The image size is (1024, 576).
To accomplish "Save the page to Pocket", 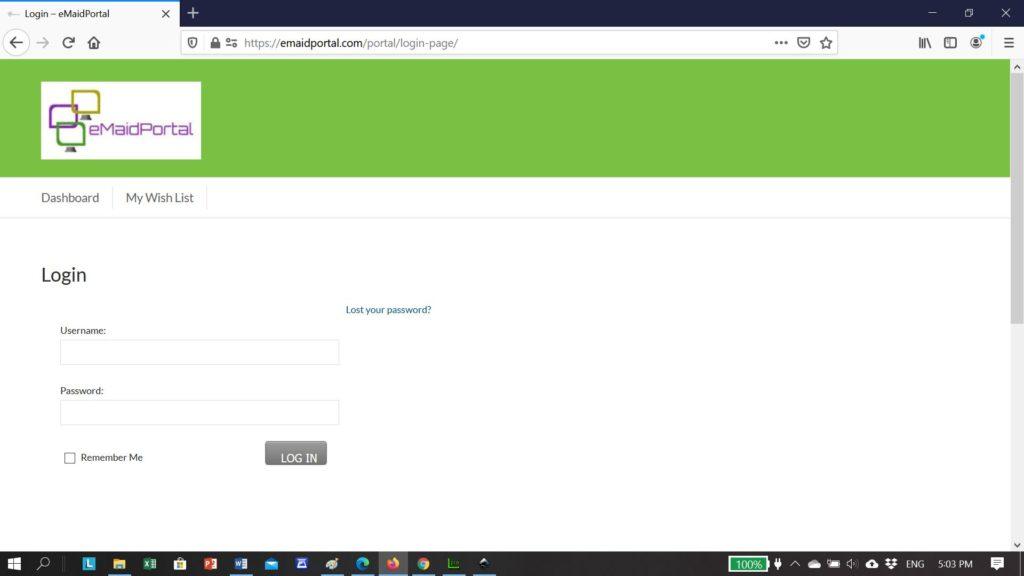I will coord(804,43).
